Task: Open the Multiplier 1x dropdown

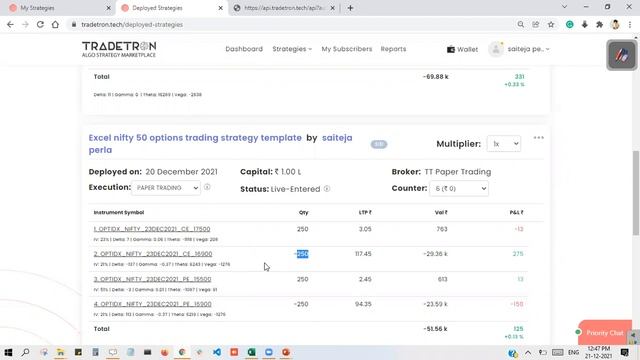Action: point(504,144)
